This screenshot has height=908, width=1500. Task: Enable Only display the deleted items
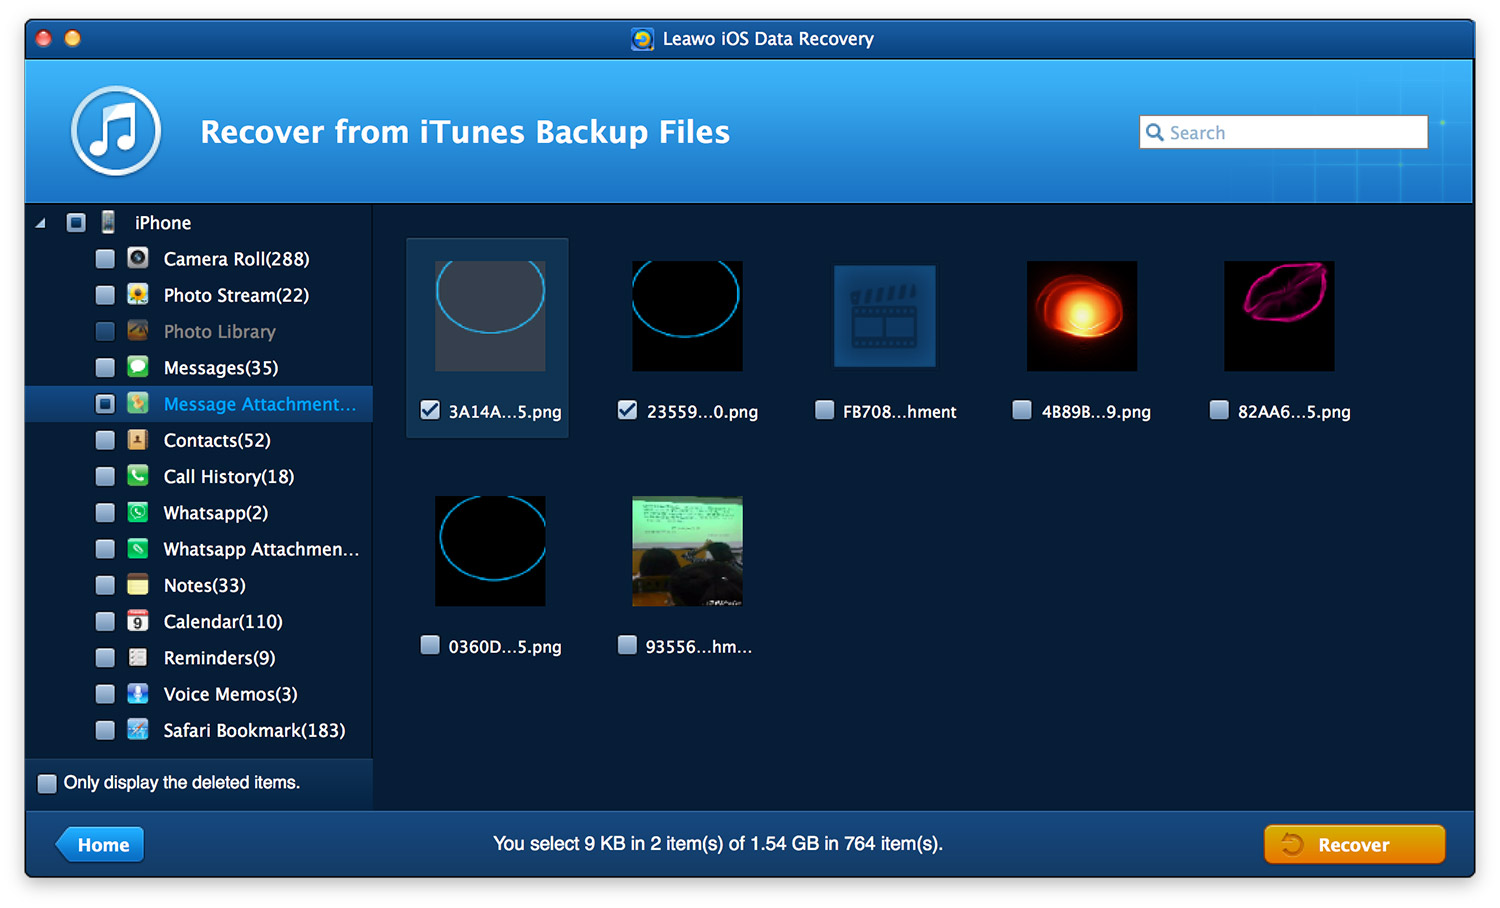[x=47, y=783]
